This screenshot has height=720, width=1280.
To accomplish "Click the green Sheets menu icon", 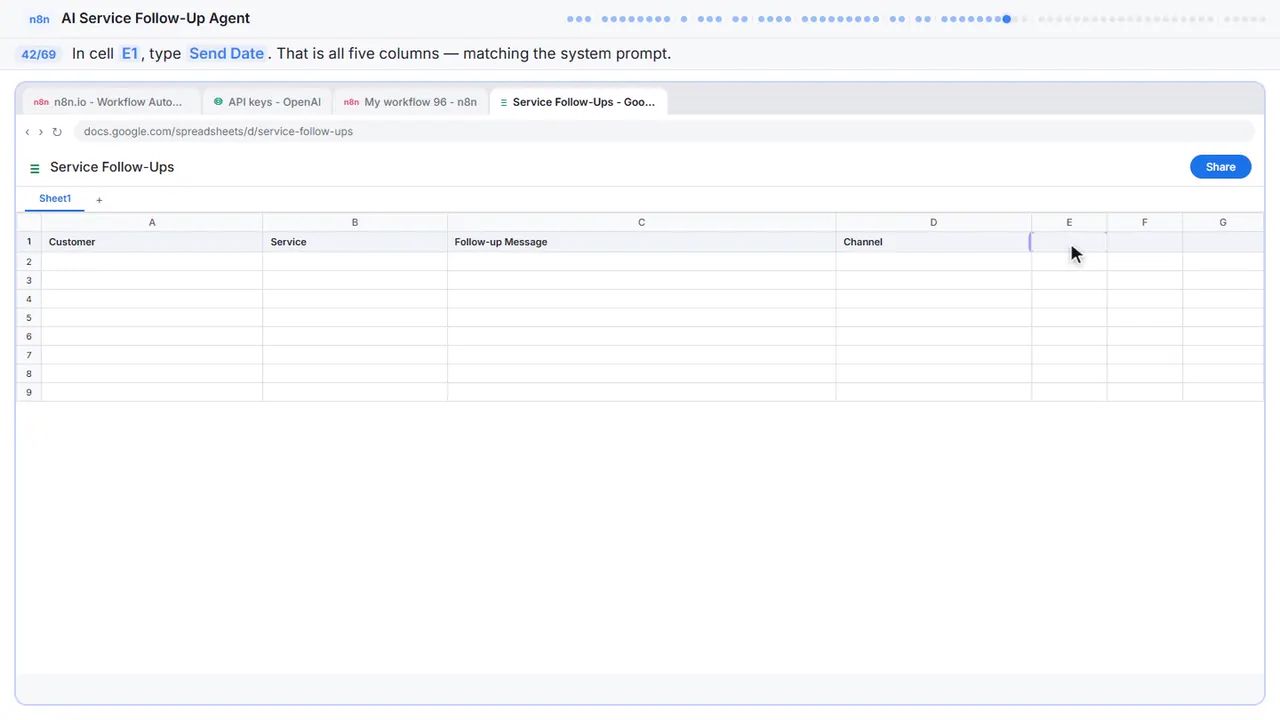I will tap(35, 168).
